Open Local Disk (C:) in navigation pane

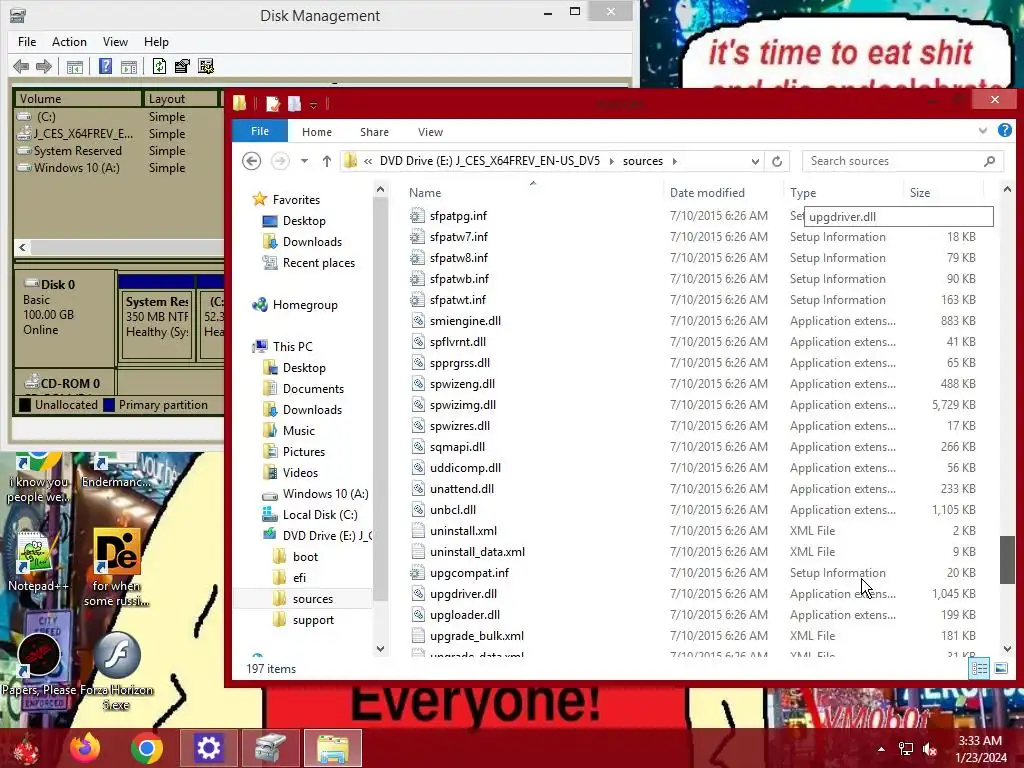319,515
